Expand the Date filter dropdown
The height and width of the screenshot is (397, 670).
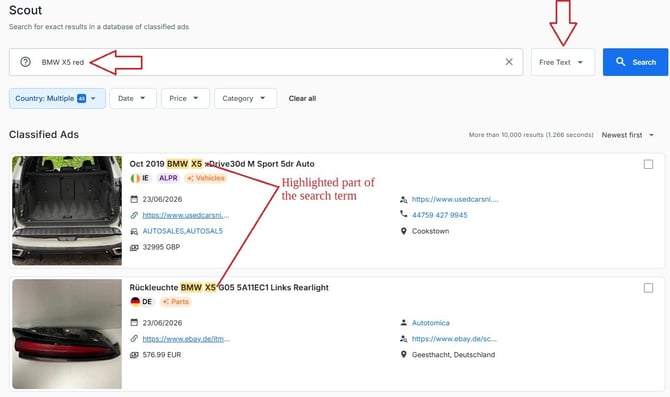(133, 98)
